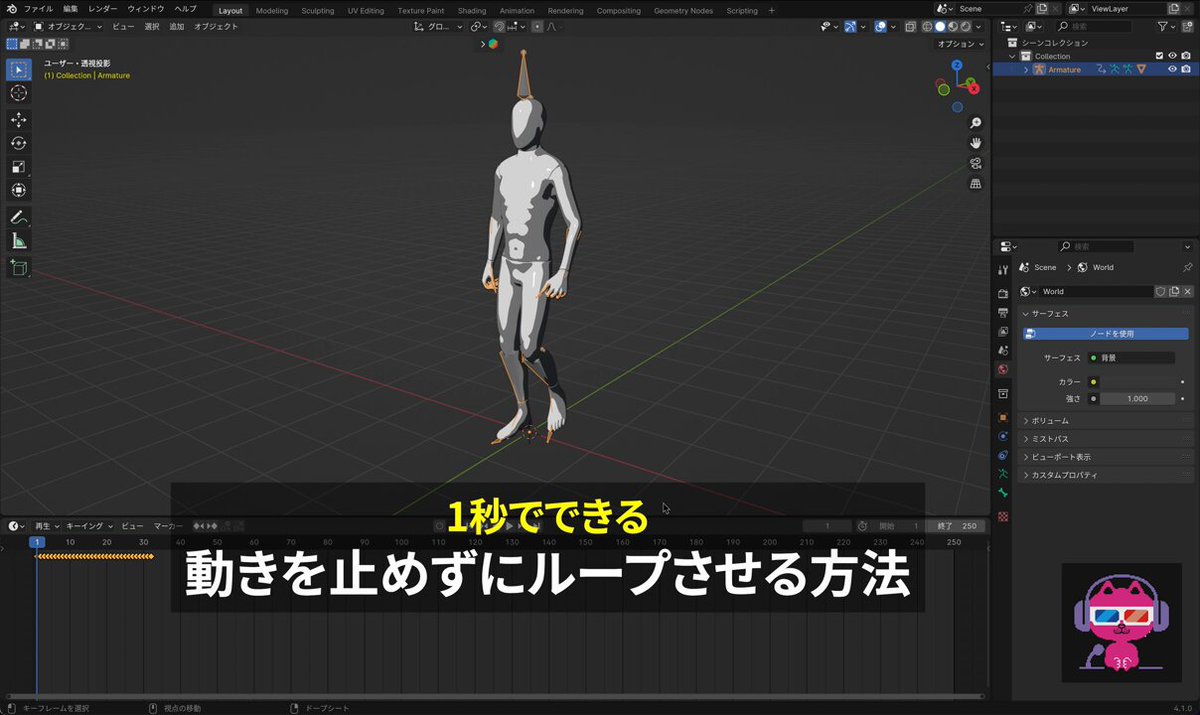Select the Select Box tool in left toolbar
This screenshot has height=715, width=1200.
click(x=18, y=70)
